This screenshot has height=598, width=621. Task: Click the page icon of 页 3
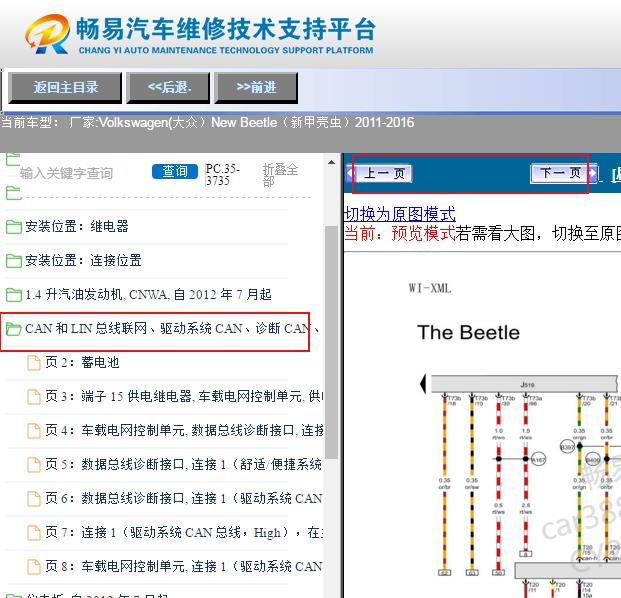[34, 397]
